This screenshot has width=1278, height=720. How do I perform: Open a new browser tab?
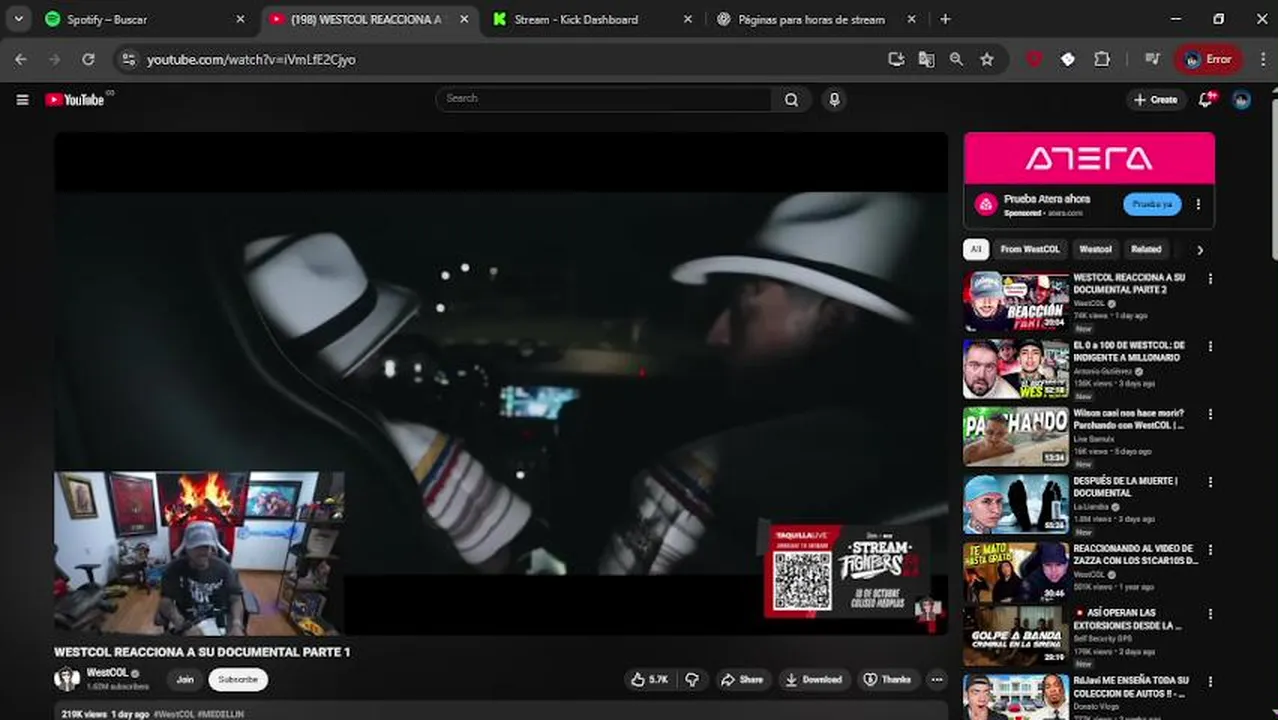pos(945,19)
